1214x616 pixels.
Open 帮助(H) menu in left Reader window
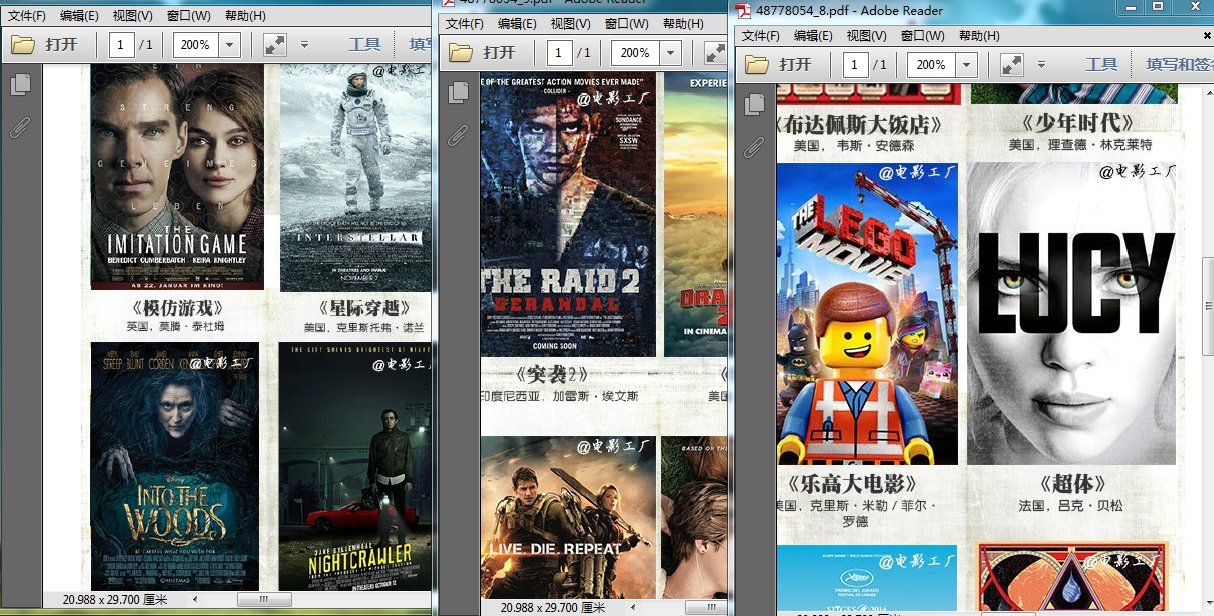pyautogui.click(x=245, y=16)
